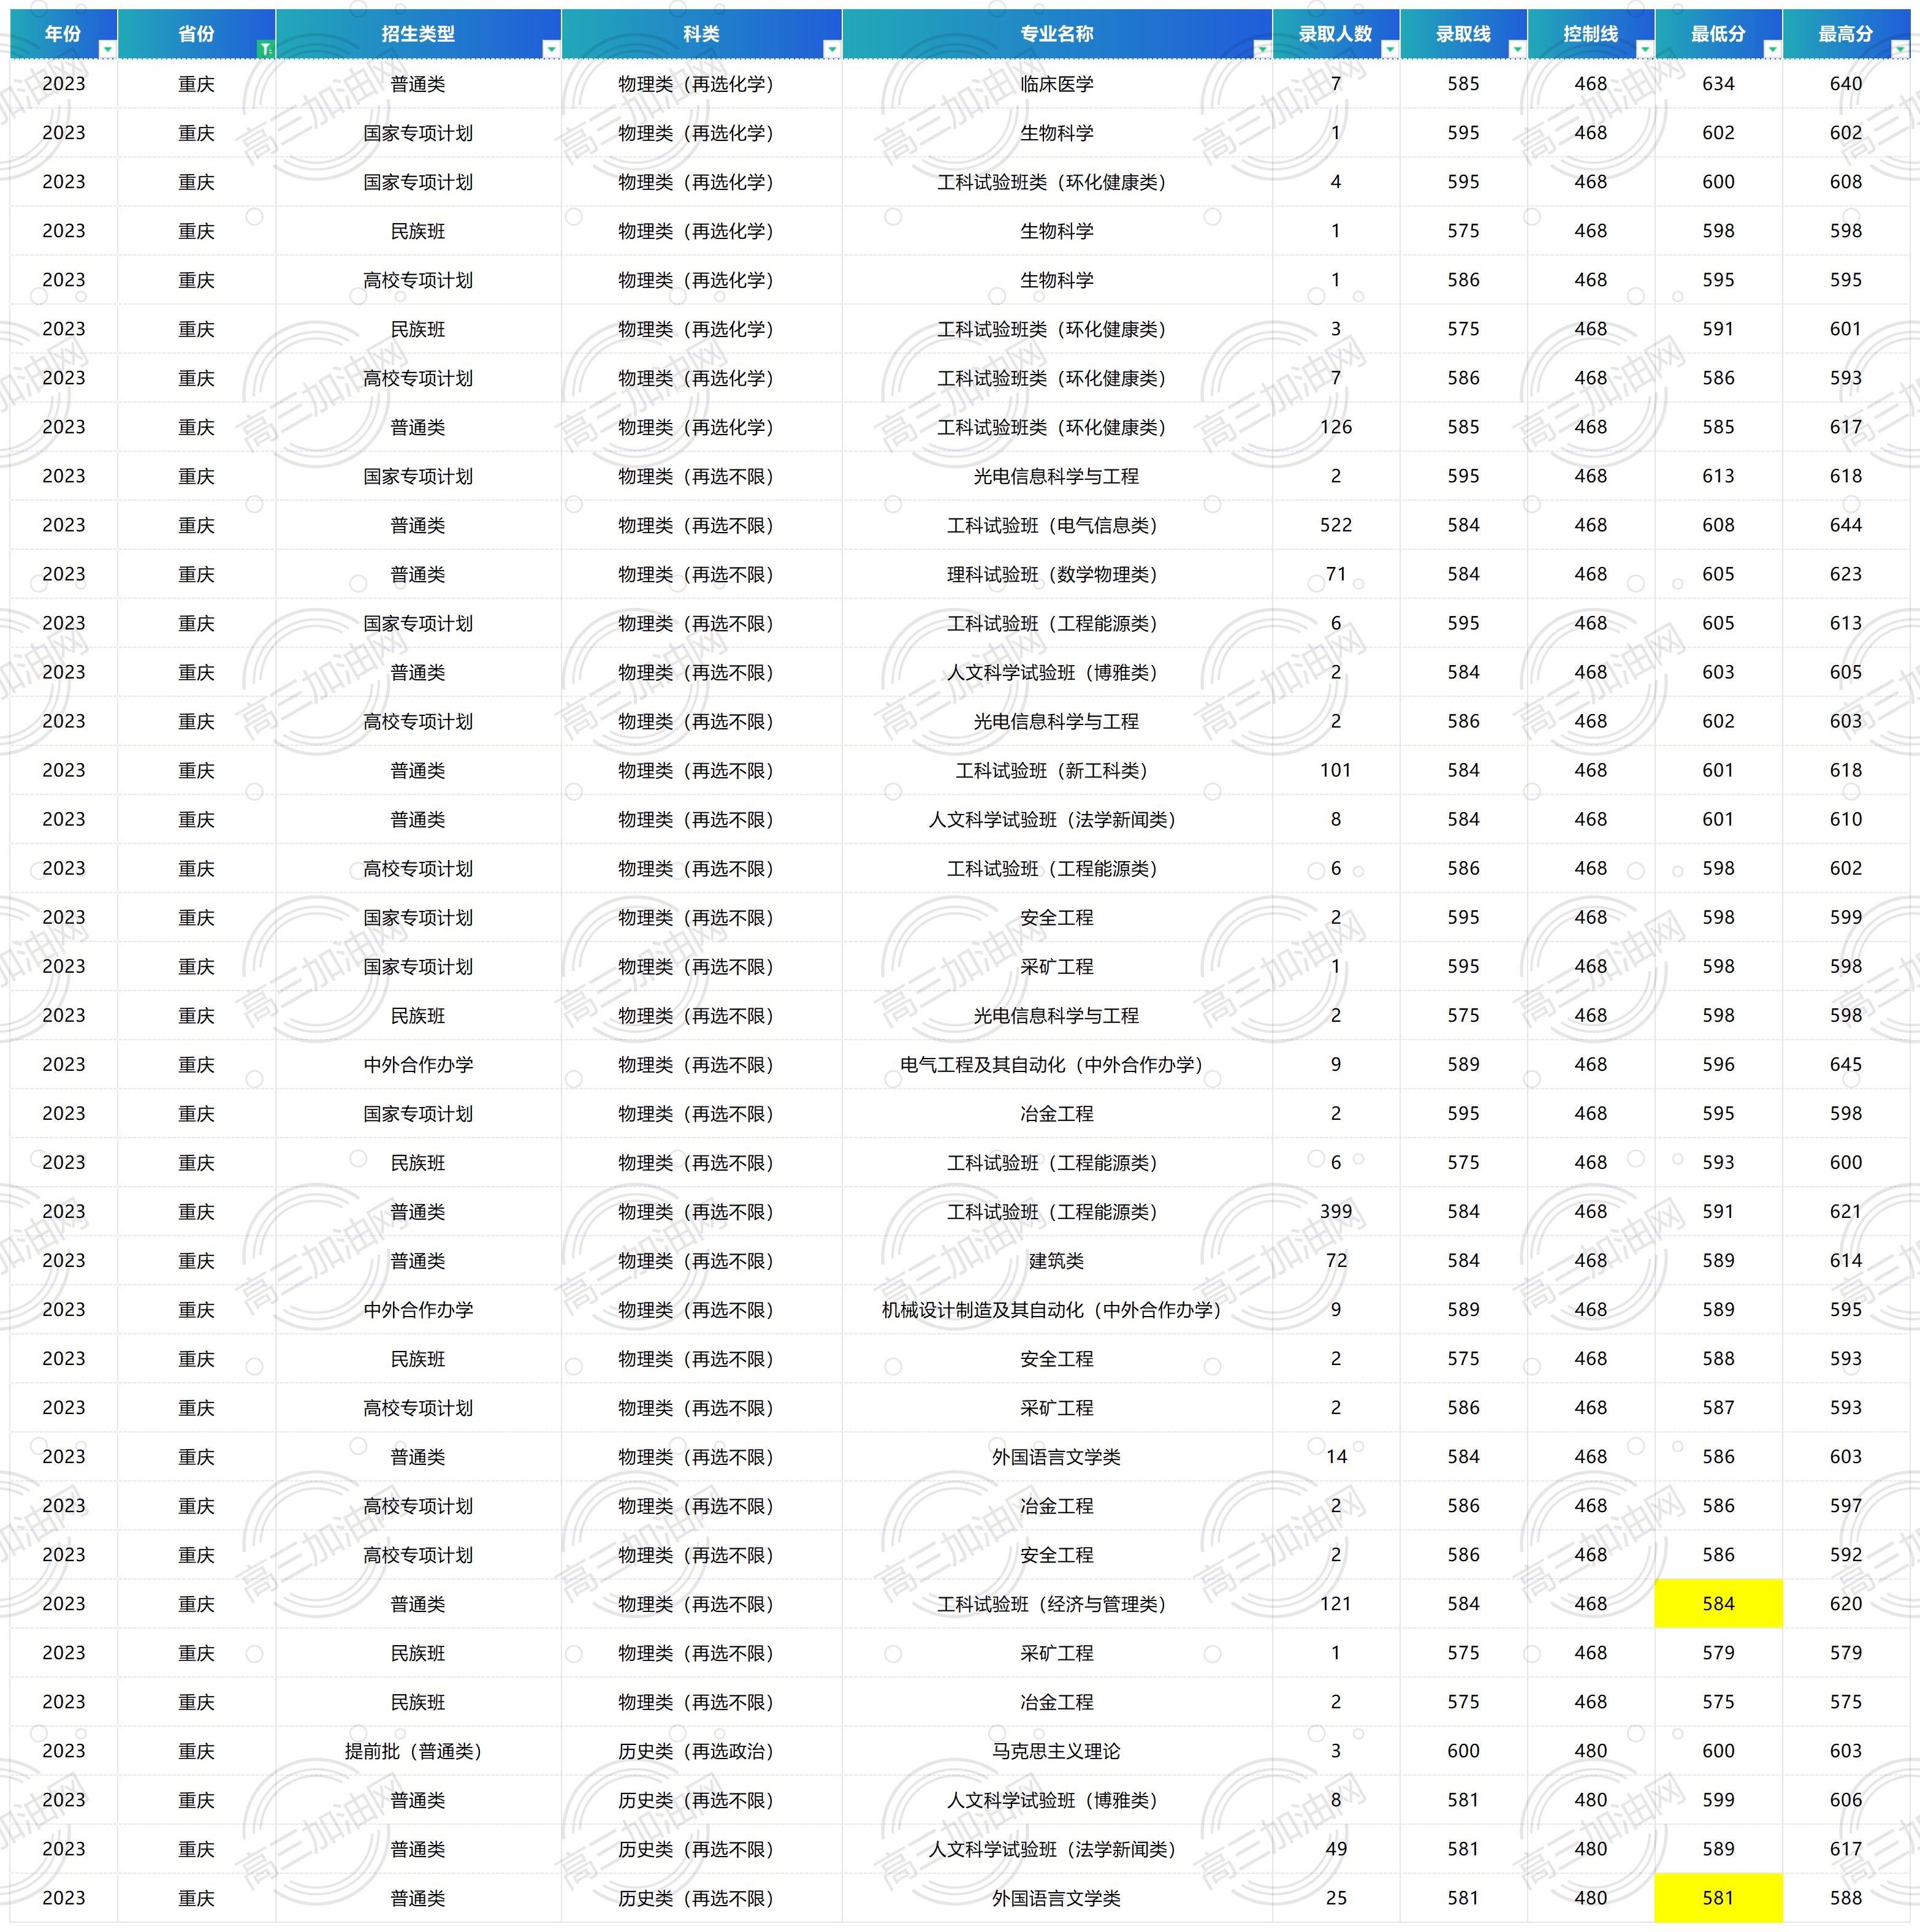
Task: Select the yellow highlighted 581 lowest score cell
Action: (x=1718, y=1898)
